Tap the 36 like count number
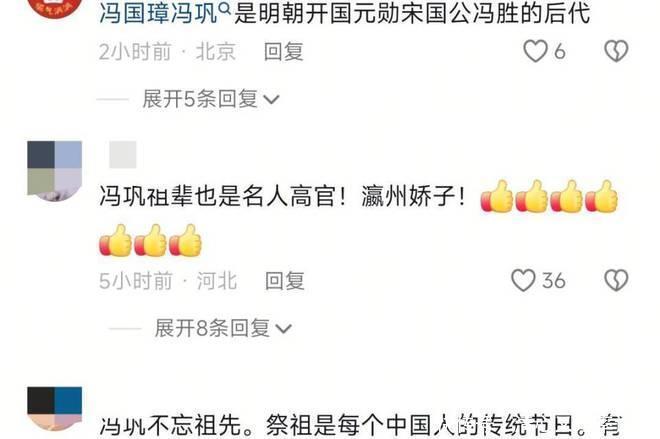Viewport: 660px width, 439px height. click(x=554, y=281)
